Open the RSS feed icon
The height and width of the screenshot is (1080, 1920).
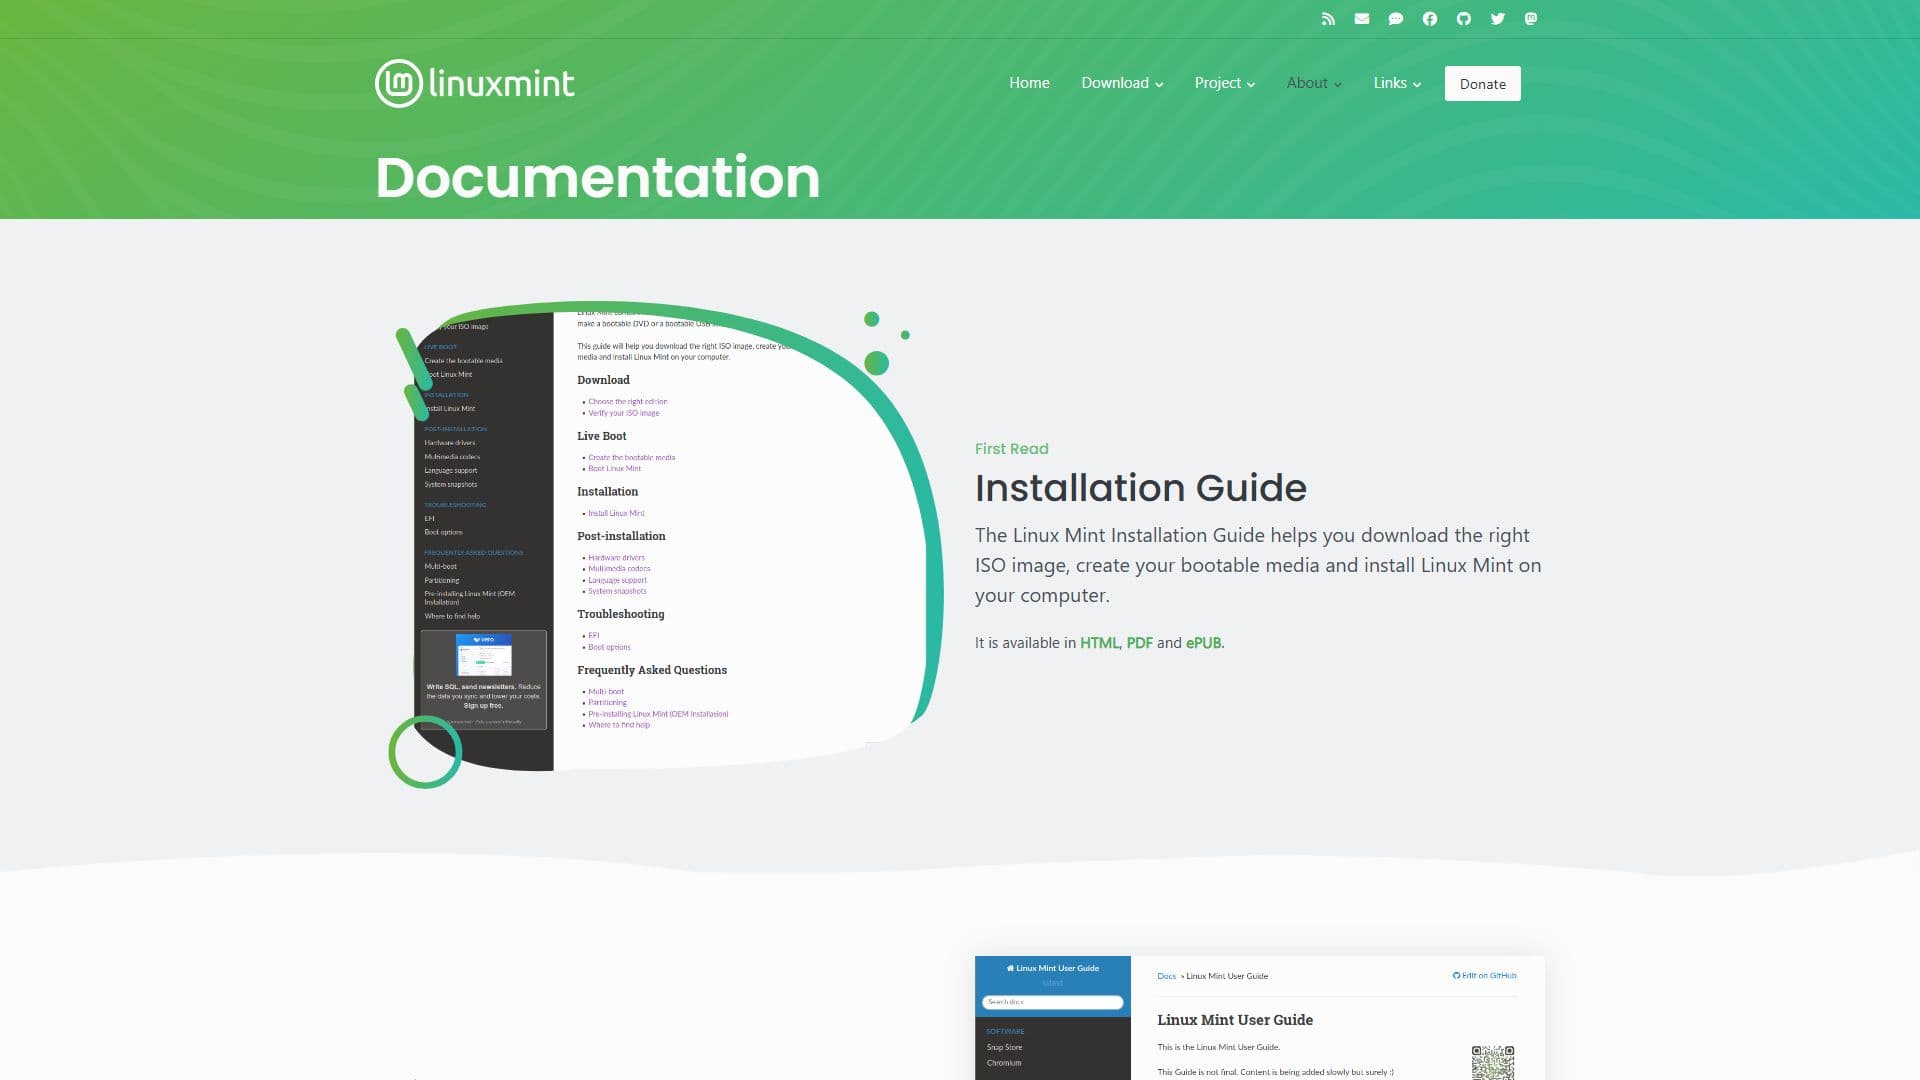[x=1328, y=19]
